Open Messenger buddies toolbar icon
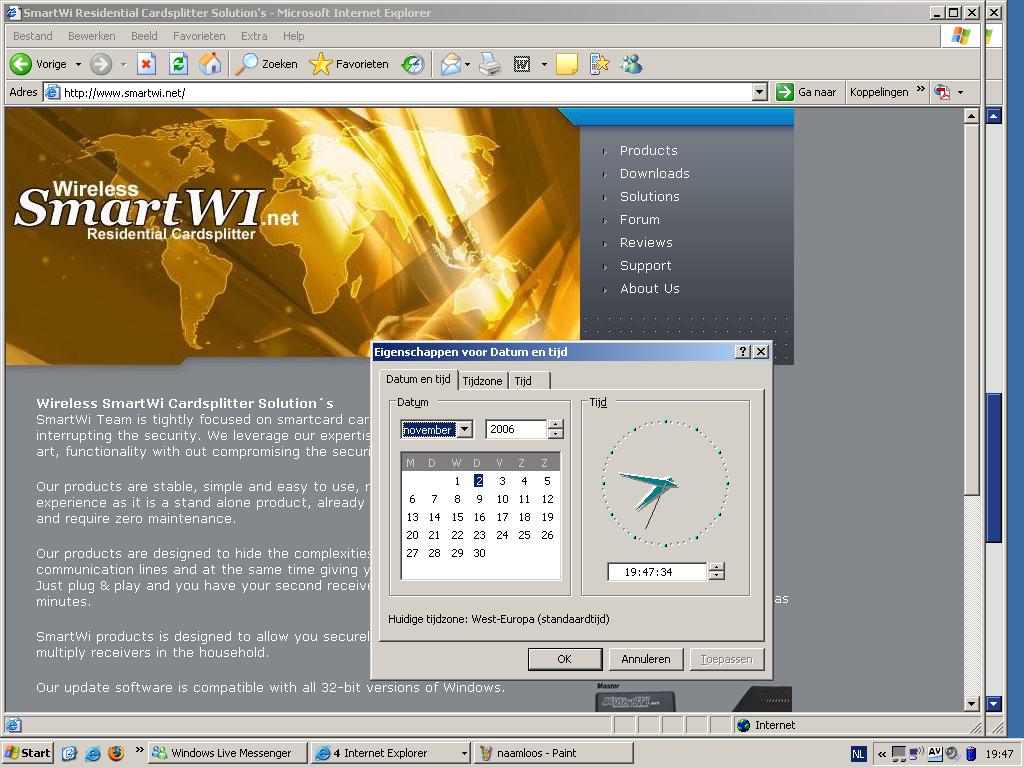Screen dimensions: 1024x768 pos(632,64)
